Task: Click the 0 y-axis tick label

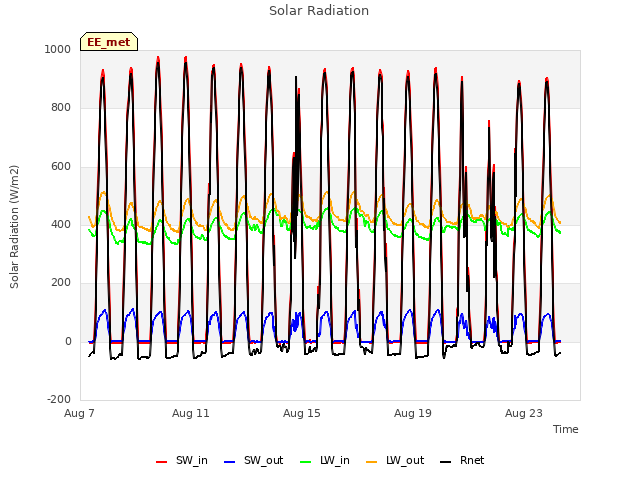Action: 68,342
